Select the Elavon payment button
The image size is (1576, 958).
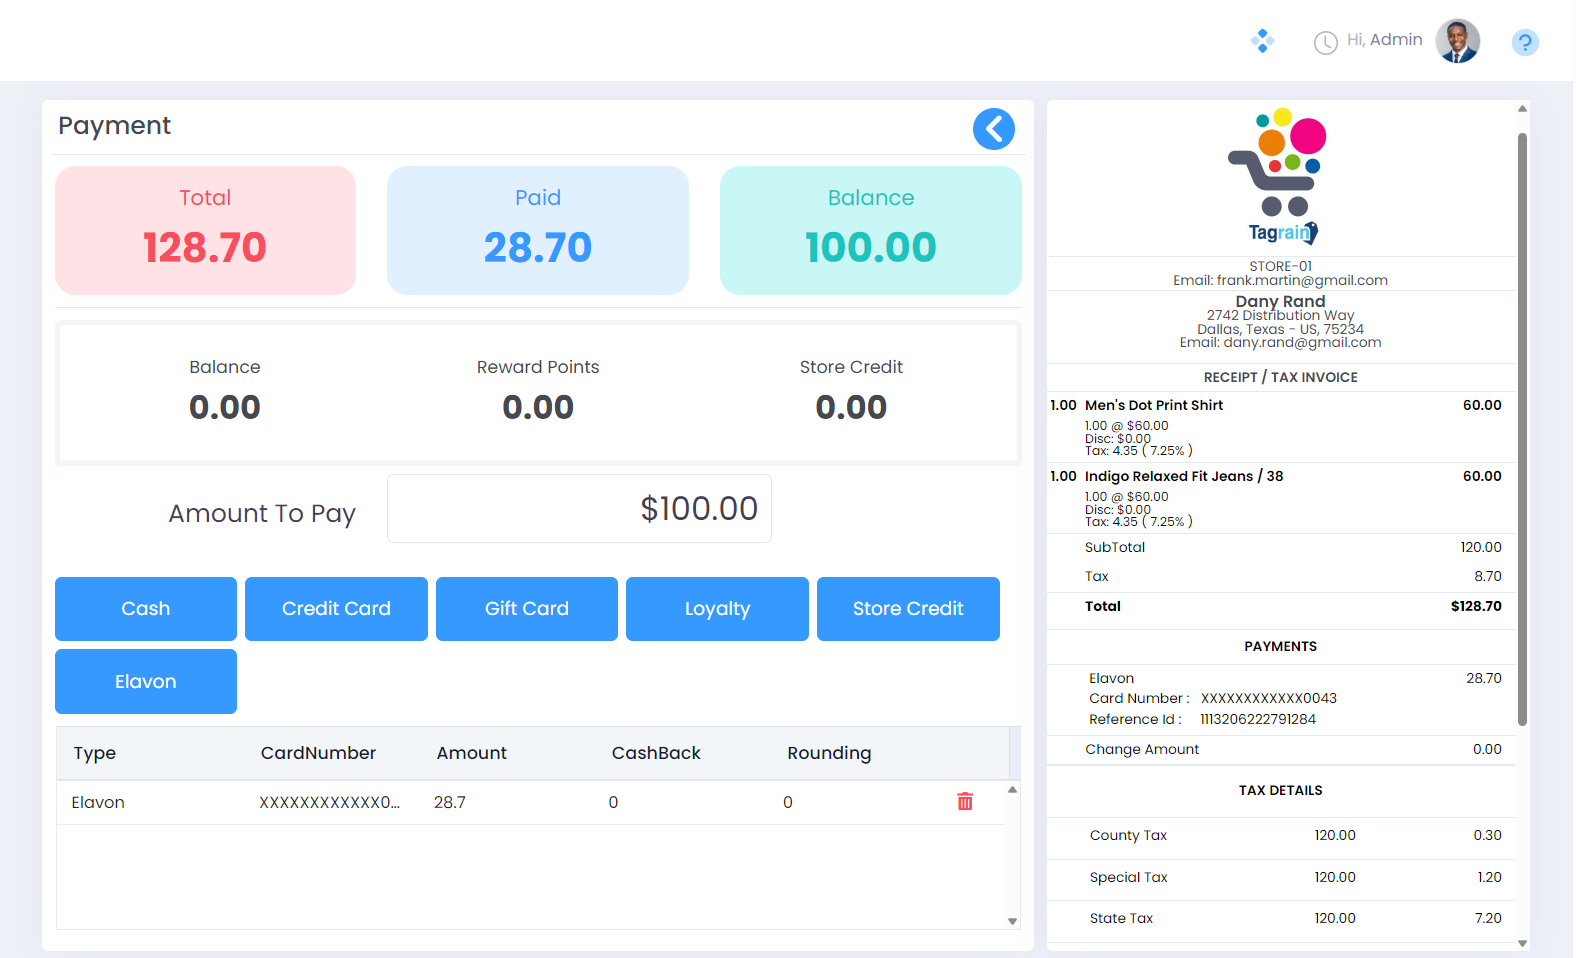pos(146,682)
